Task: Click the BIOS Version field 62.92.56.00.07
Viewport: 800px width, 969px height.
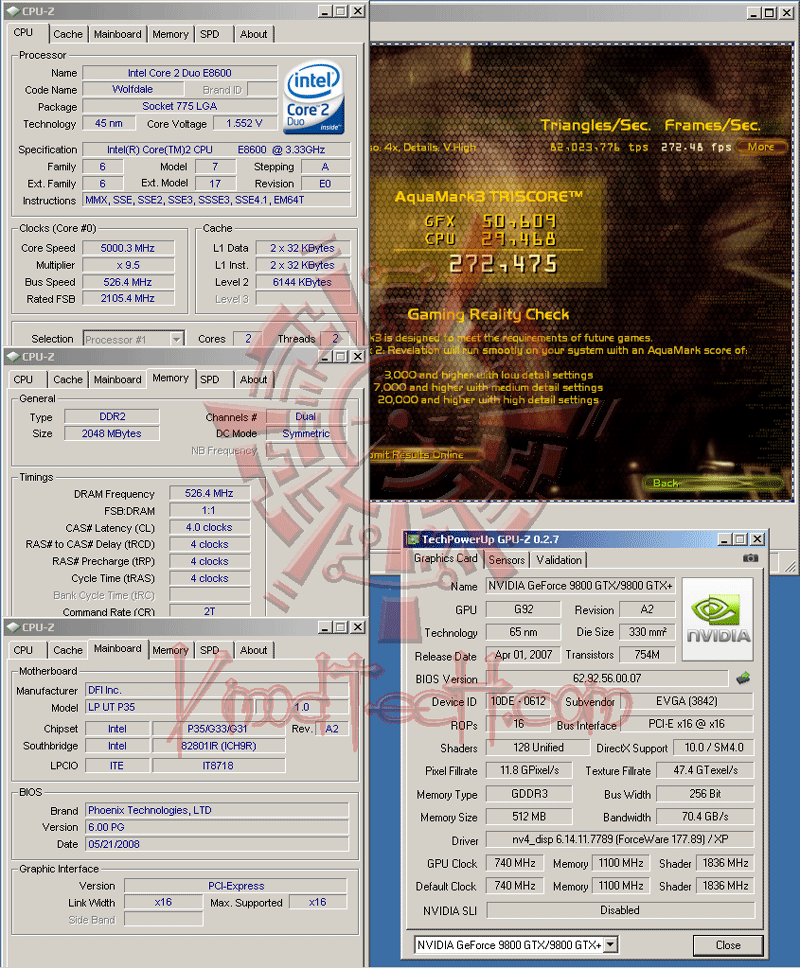Action: coord(607,678)
